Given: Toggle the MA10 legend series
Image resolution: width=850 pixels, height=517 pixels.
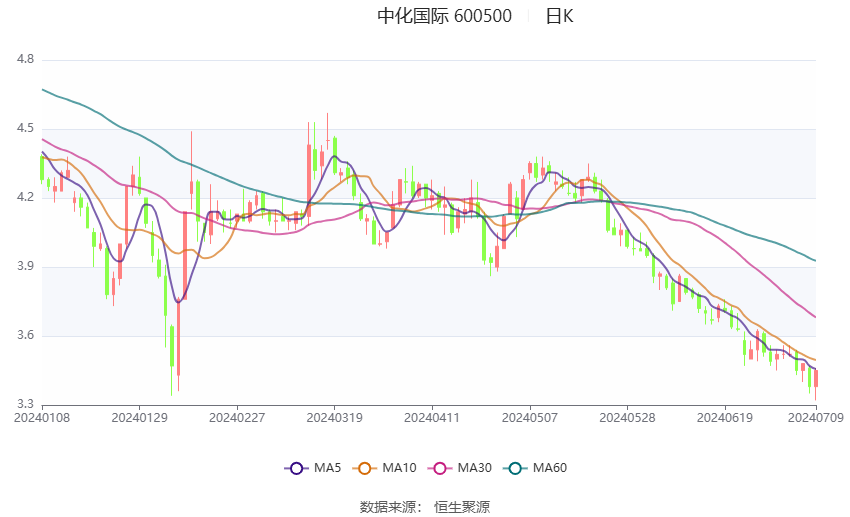Looking at the screenshot, I should 384,468.
